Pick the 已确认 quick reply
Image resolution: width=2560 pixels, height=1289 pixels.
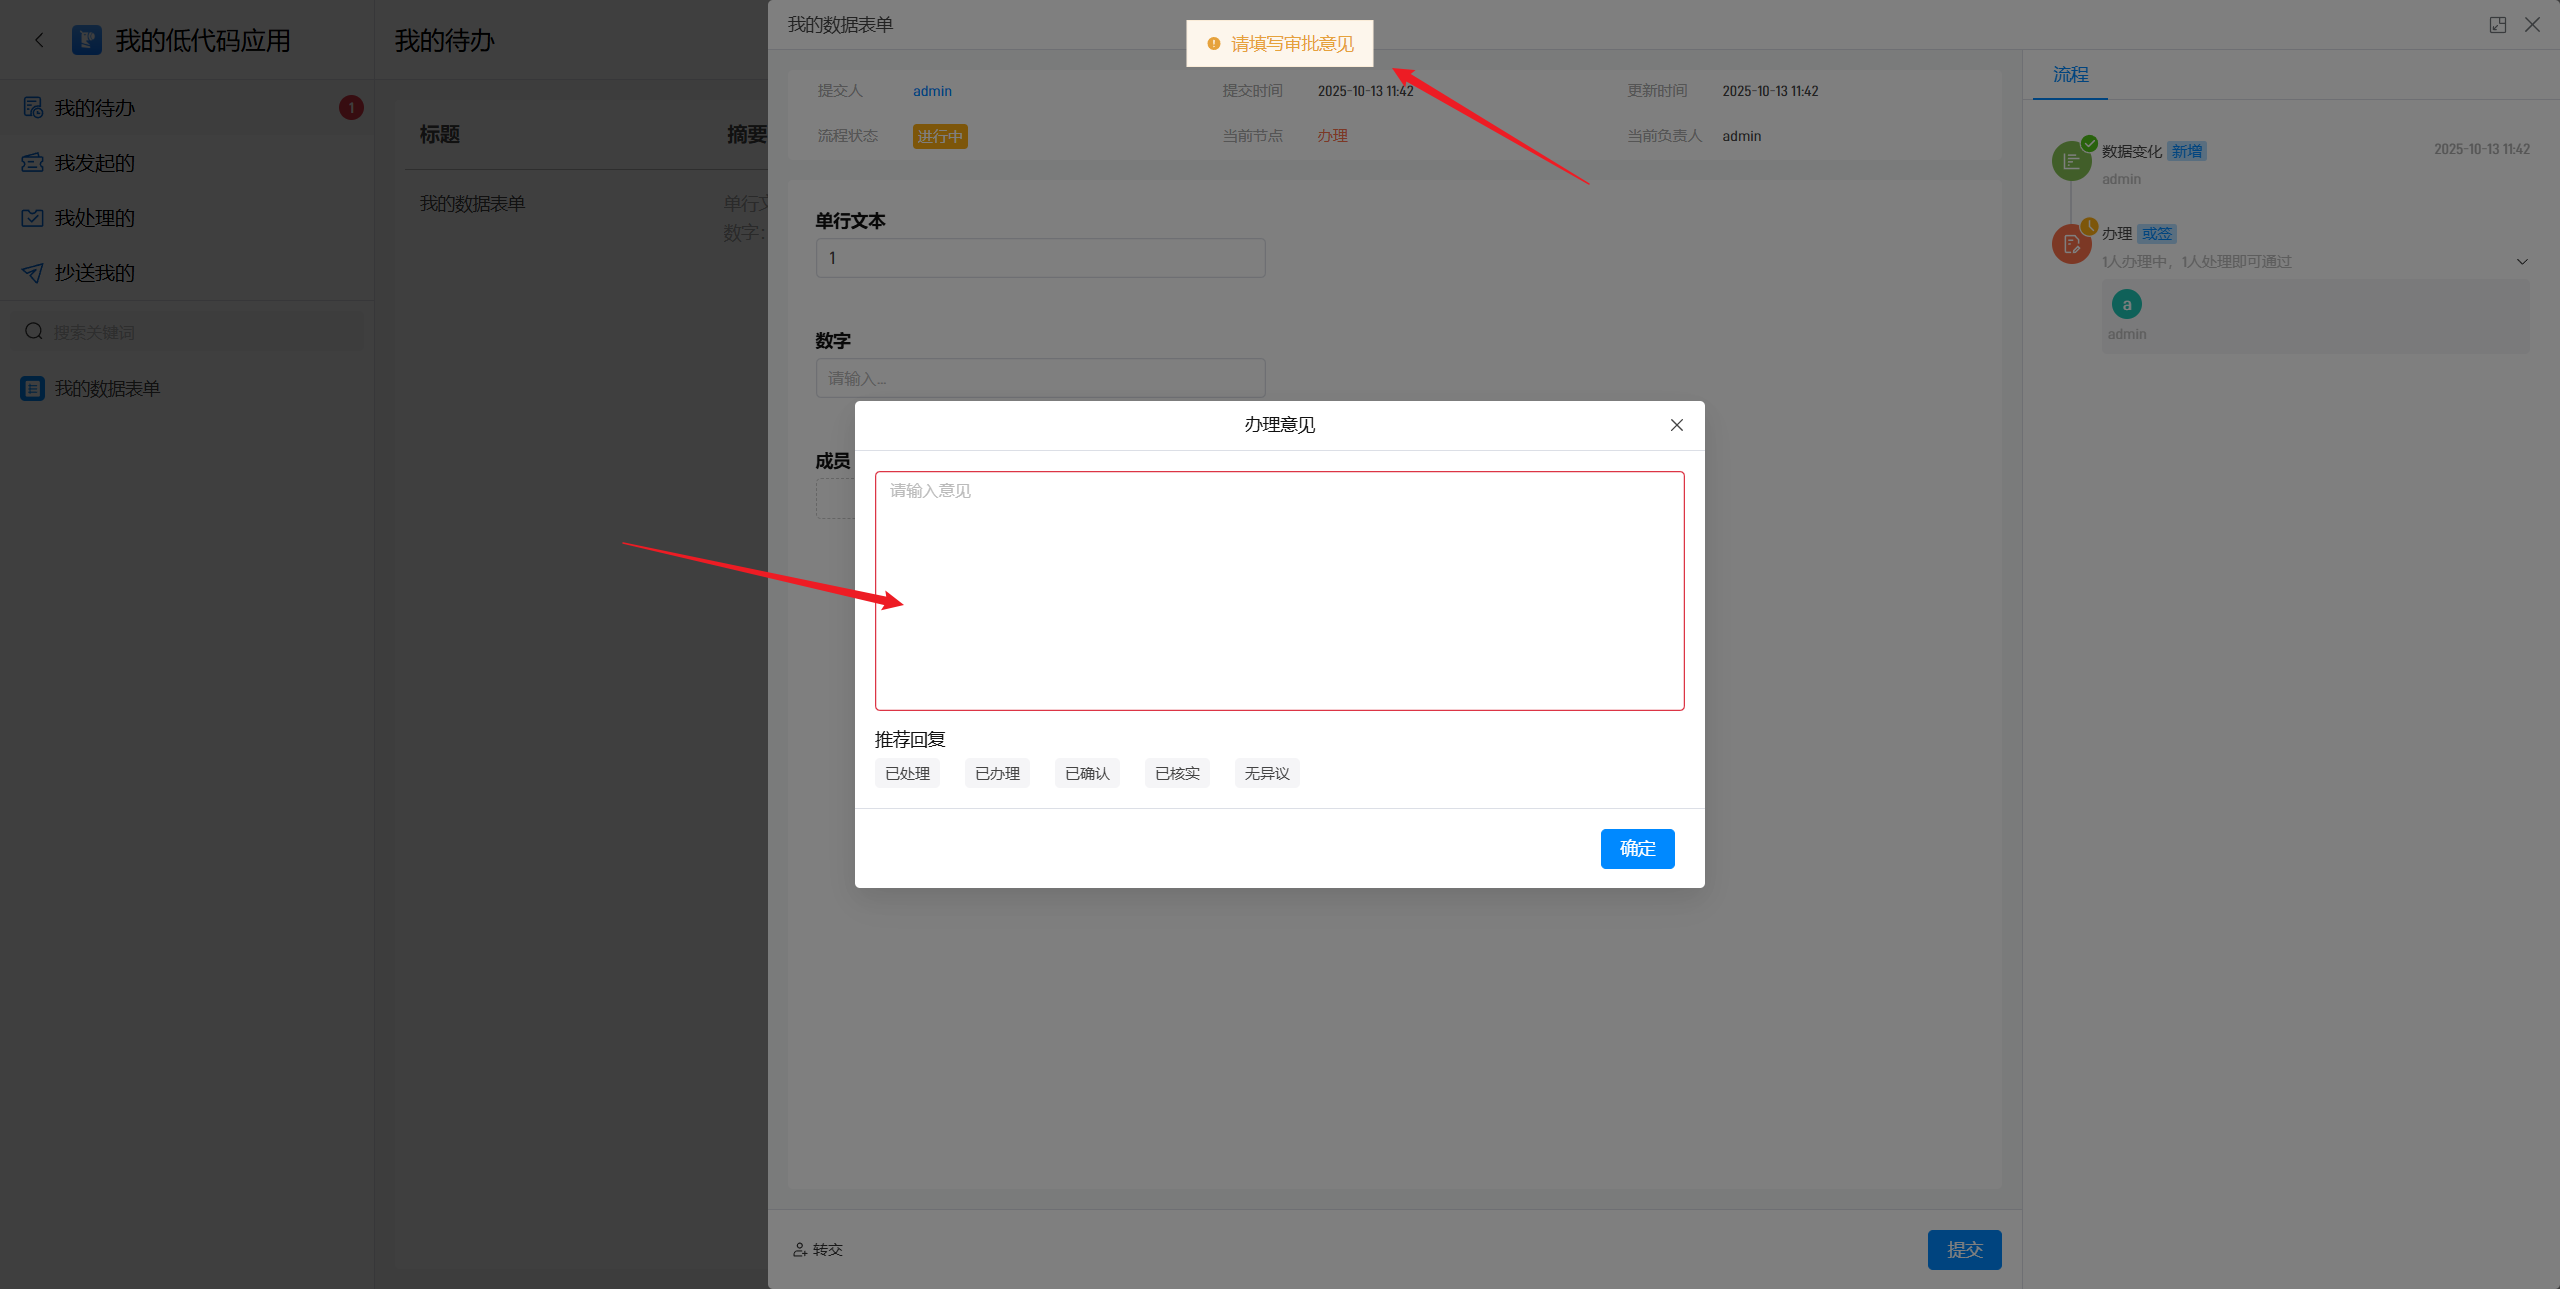point(1087,773)
